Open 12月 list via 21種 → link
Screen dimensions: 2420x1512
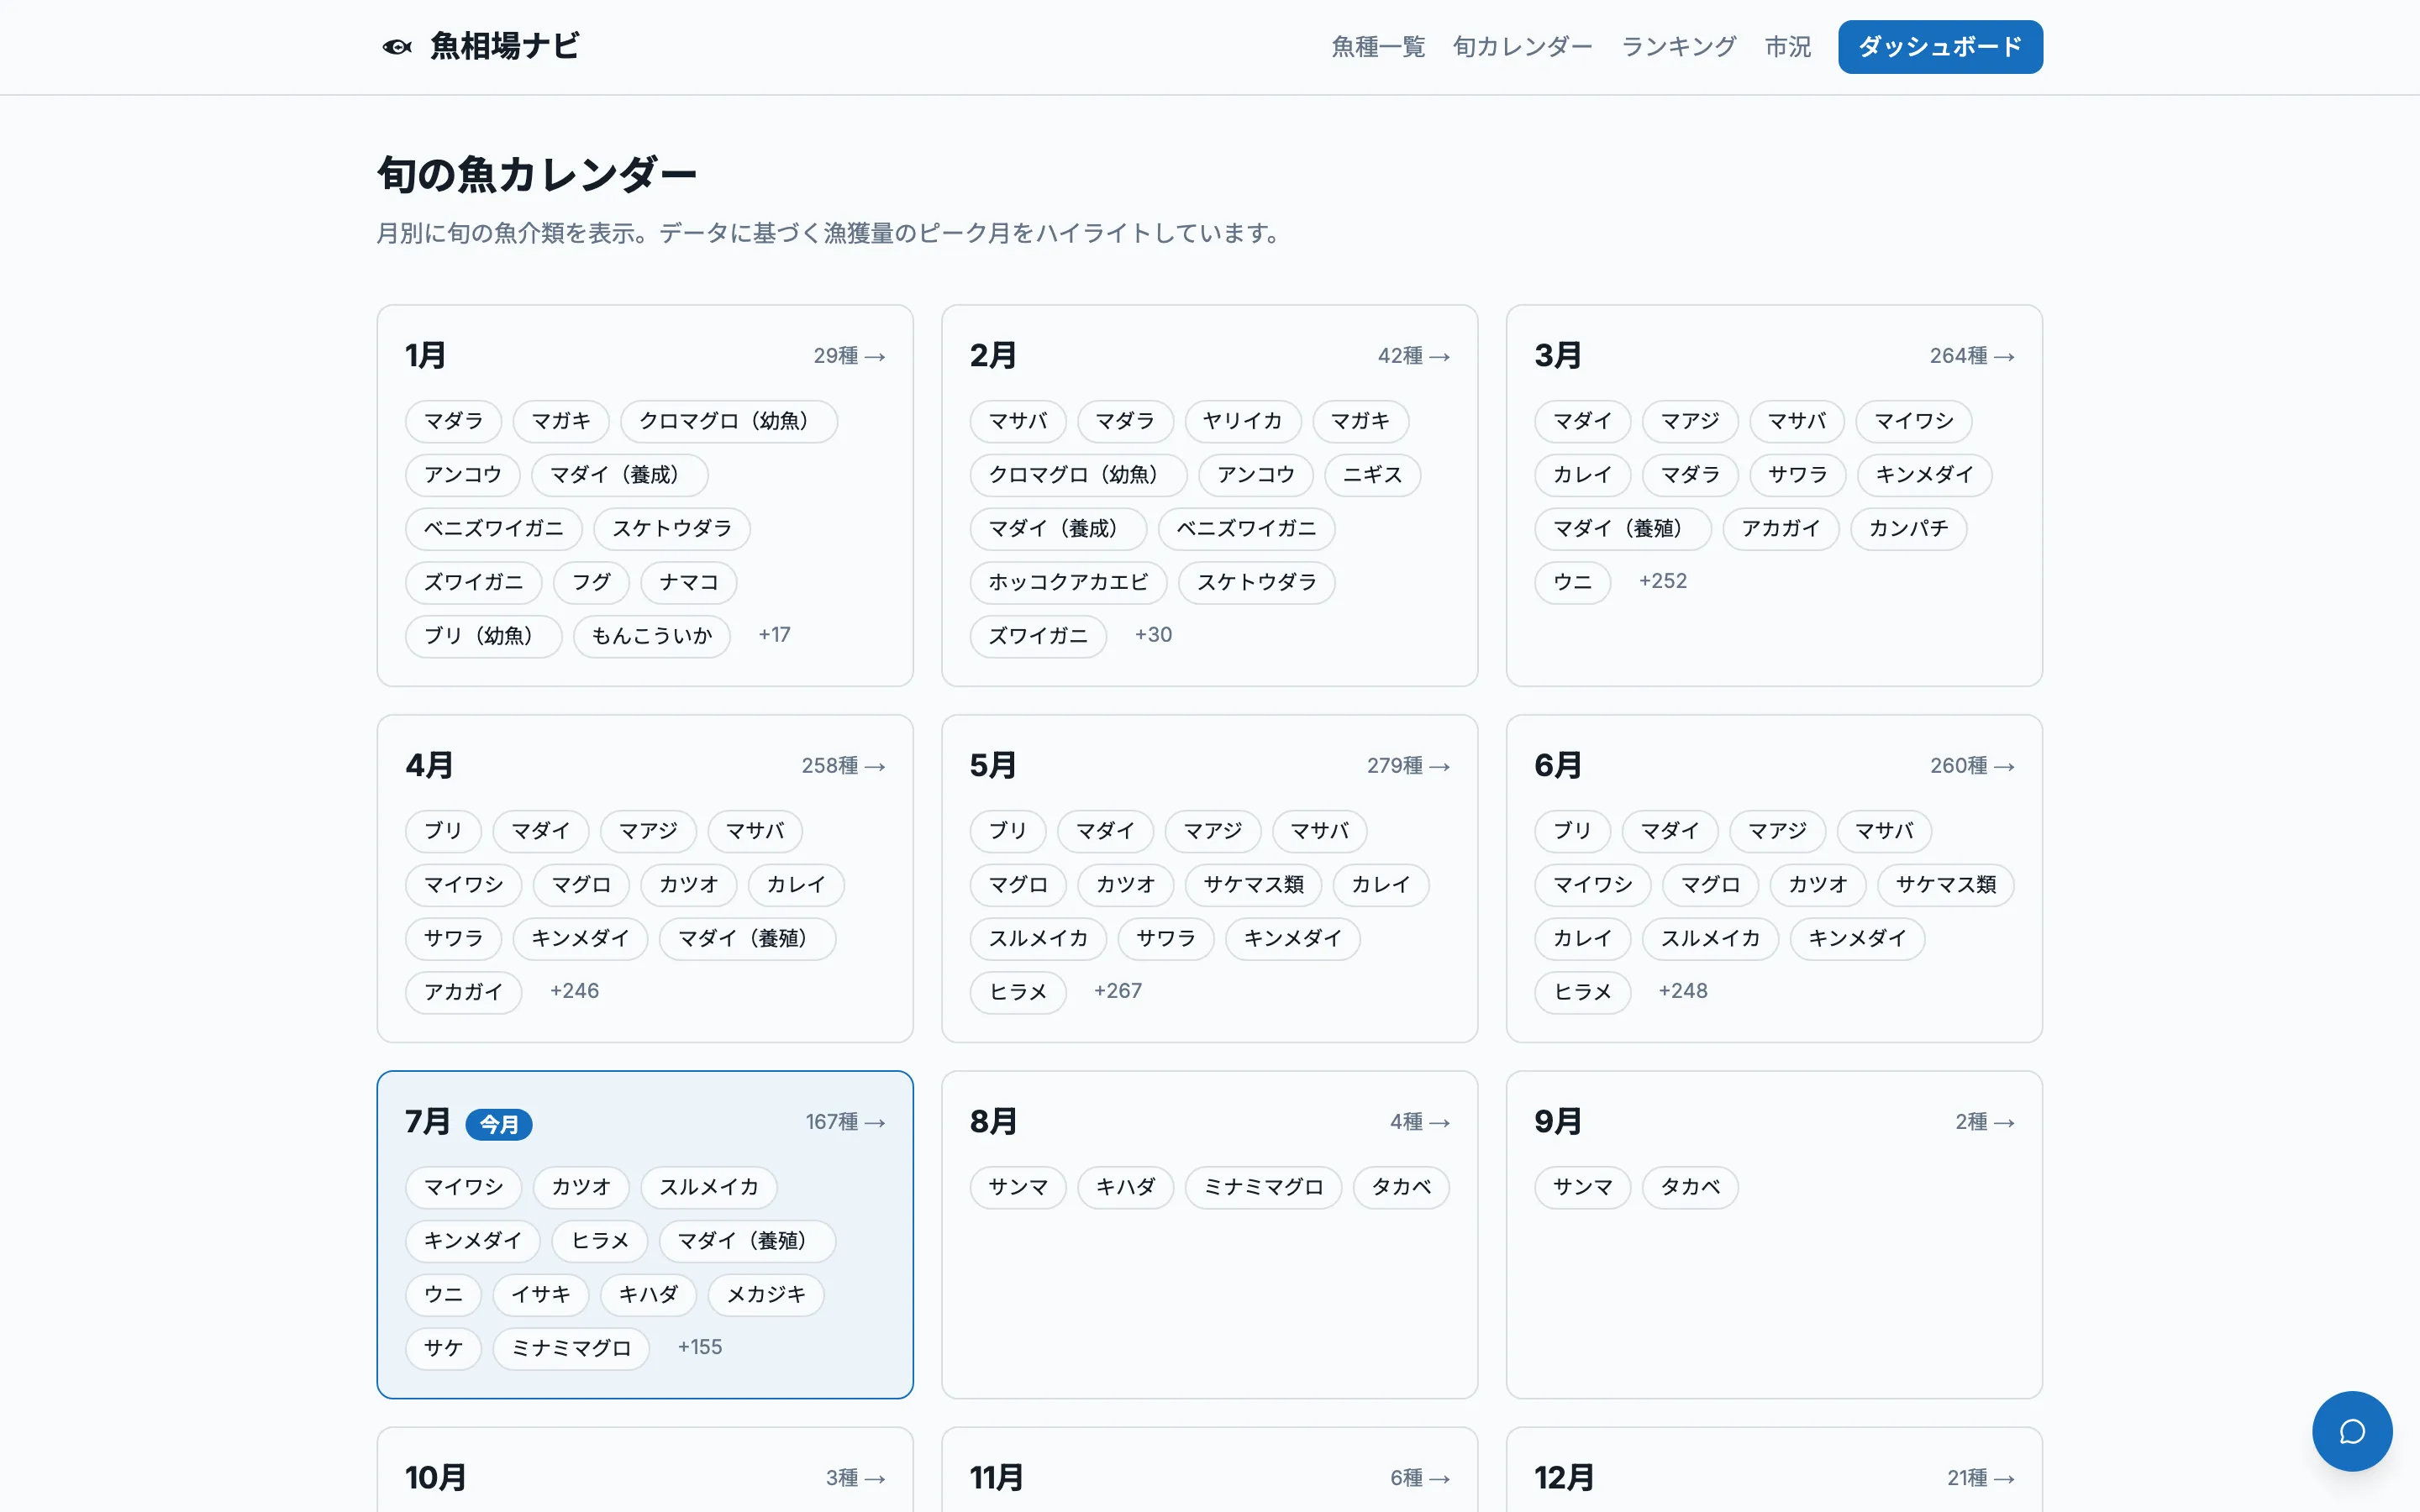1980,1478
